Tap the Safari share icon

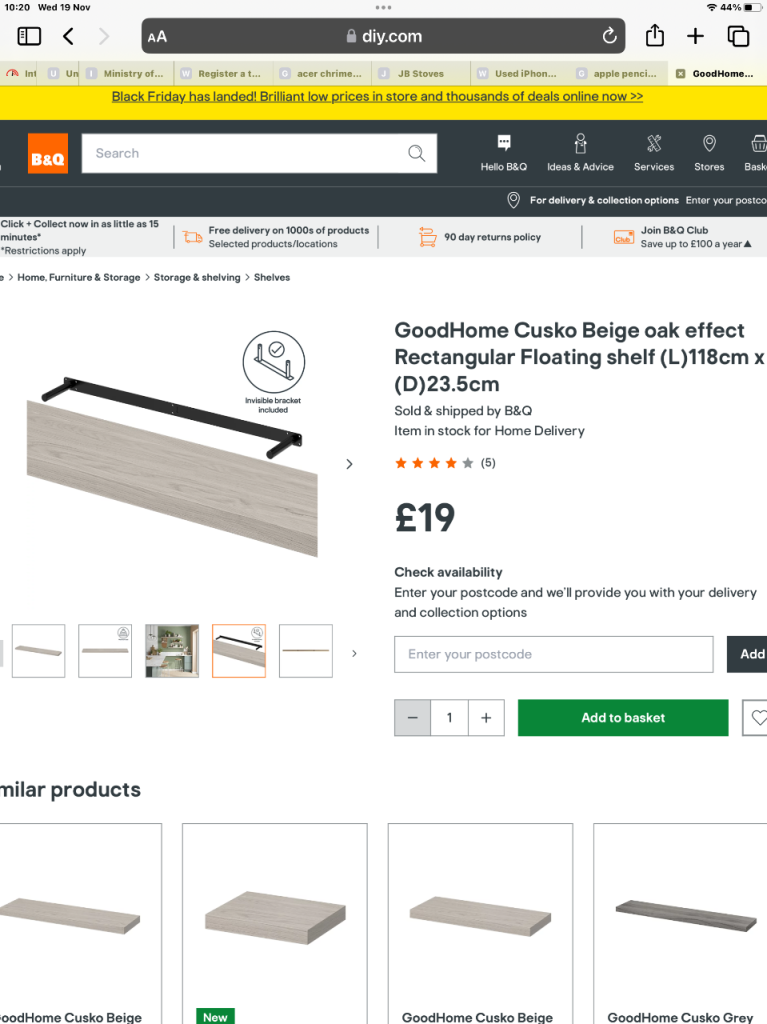point(654,36)
